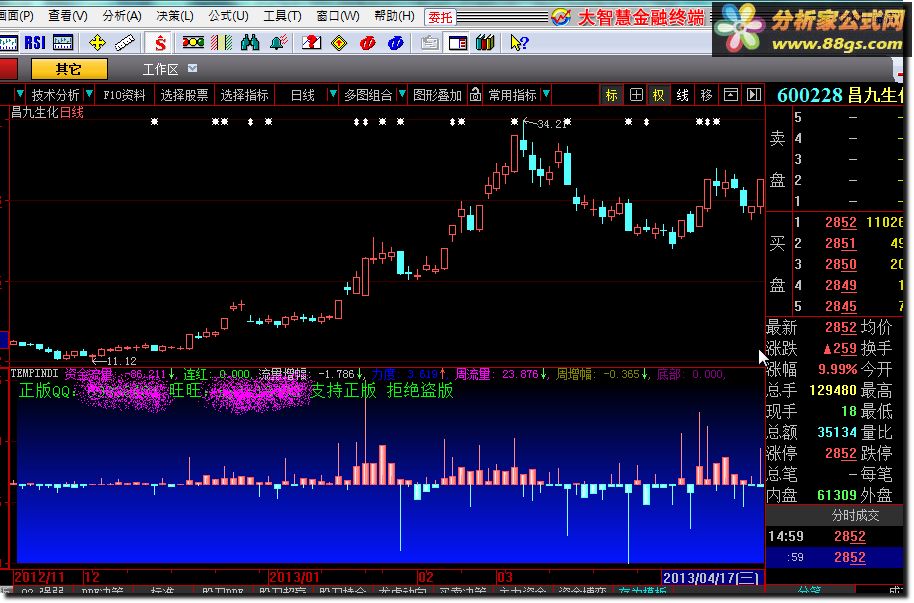
Task: Open the 公式(U) menu
Action: pyautogui.click(x=228, y=16)
